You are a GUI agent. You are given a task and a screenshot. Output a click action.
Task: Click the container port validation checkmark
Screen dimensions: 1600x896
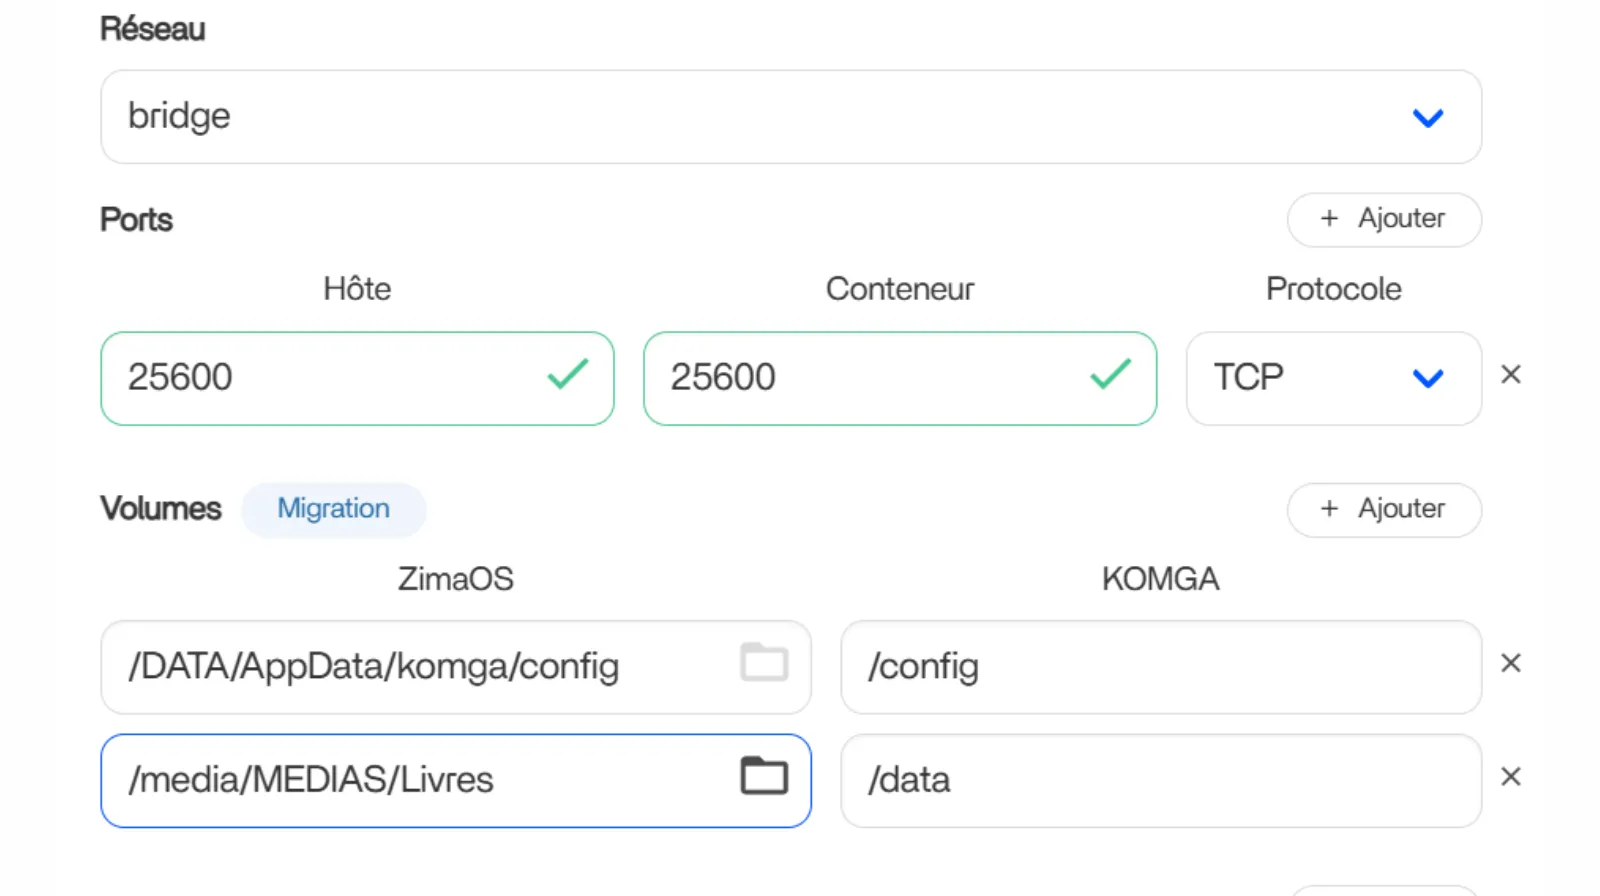click(1110, 375)
